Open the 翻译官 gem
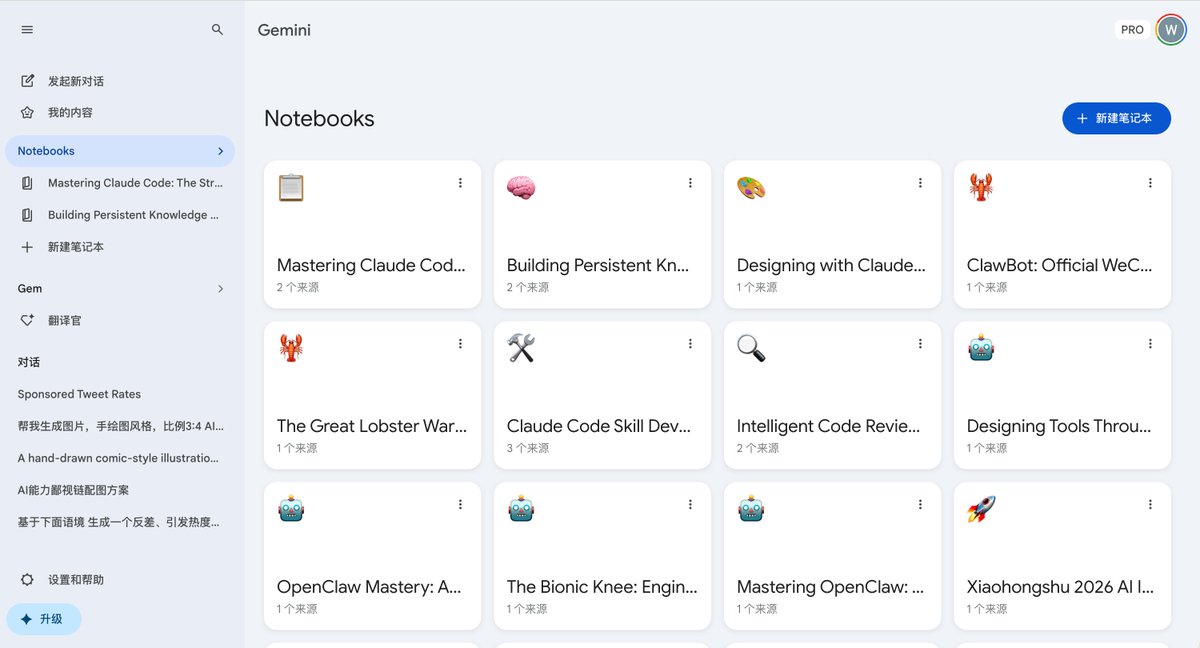The image size is (1200, 648). click(x=65, y=321)
